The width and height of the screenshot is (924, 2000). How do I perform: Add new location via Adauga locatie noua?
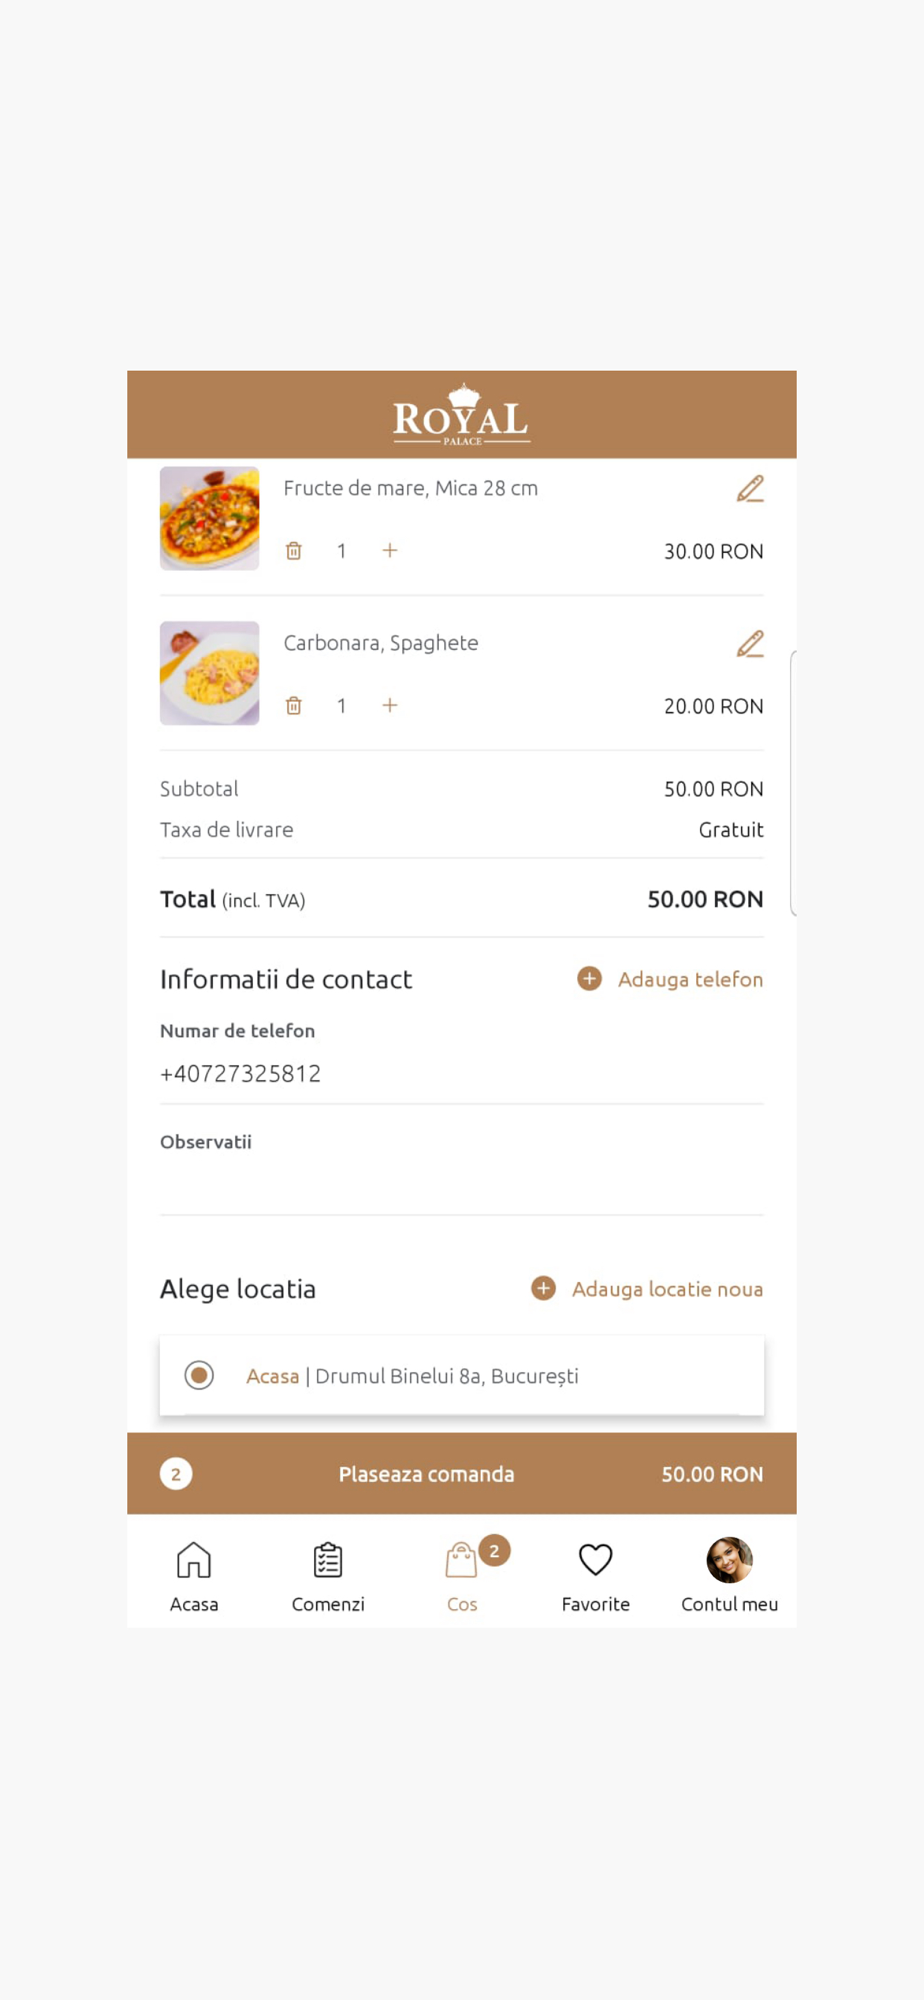647,1289
